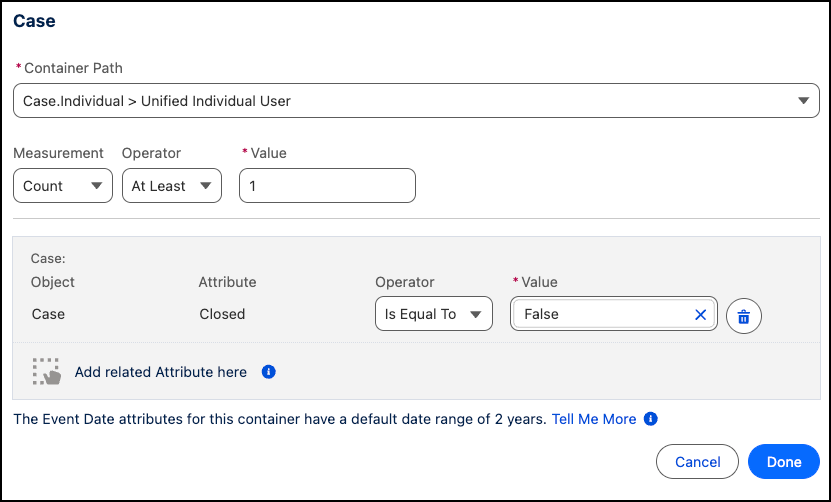Confirm with the Done button

(x=783, y=462)
